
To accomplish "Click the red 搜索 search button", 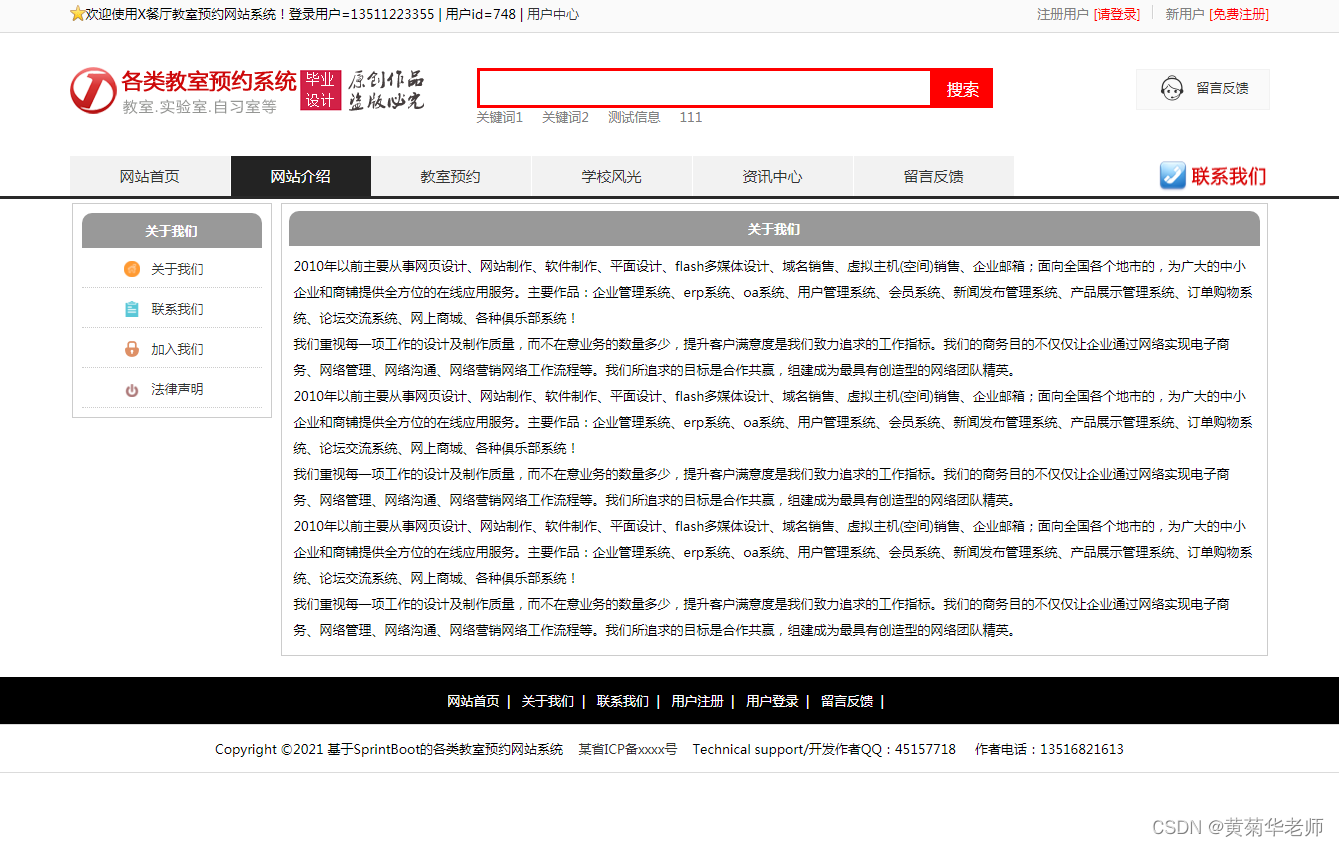I will [x=961, y=88].
